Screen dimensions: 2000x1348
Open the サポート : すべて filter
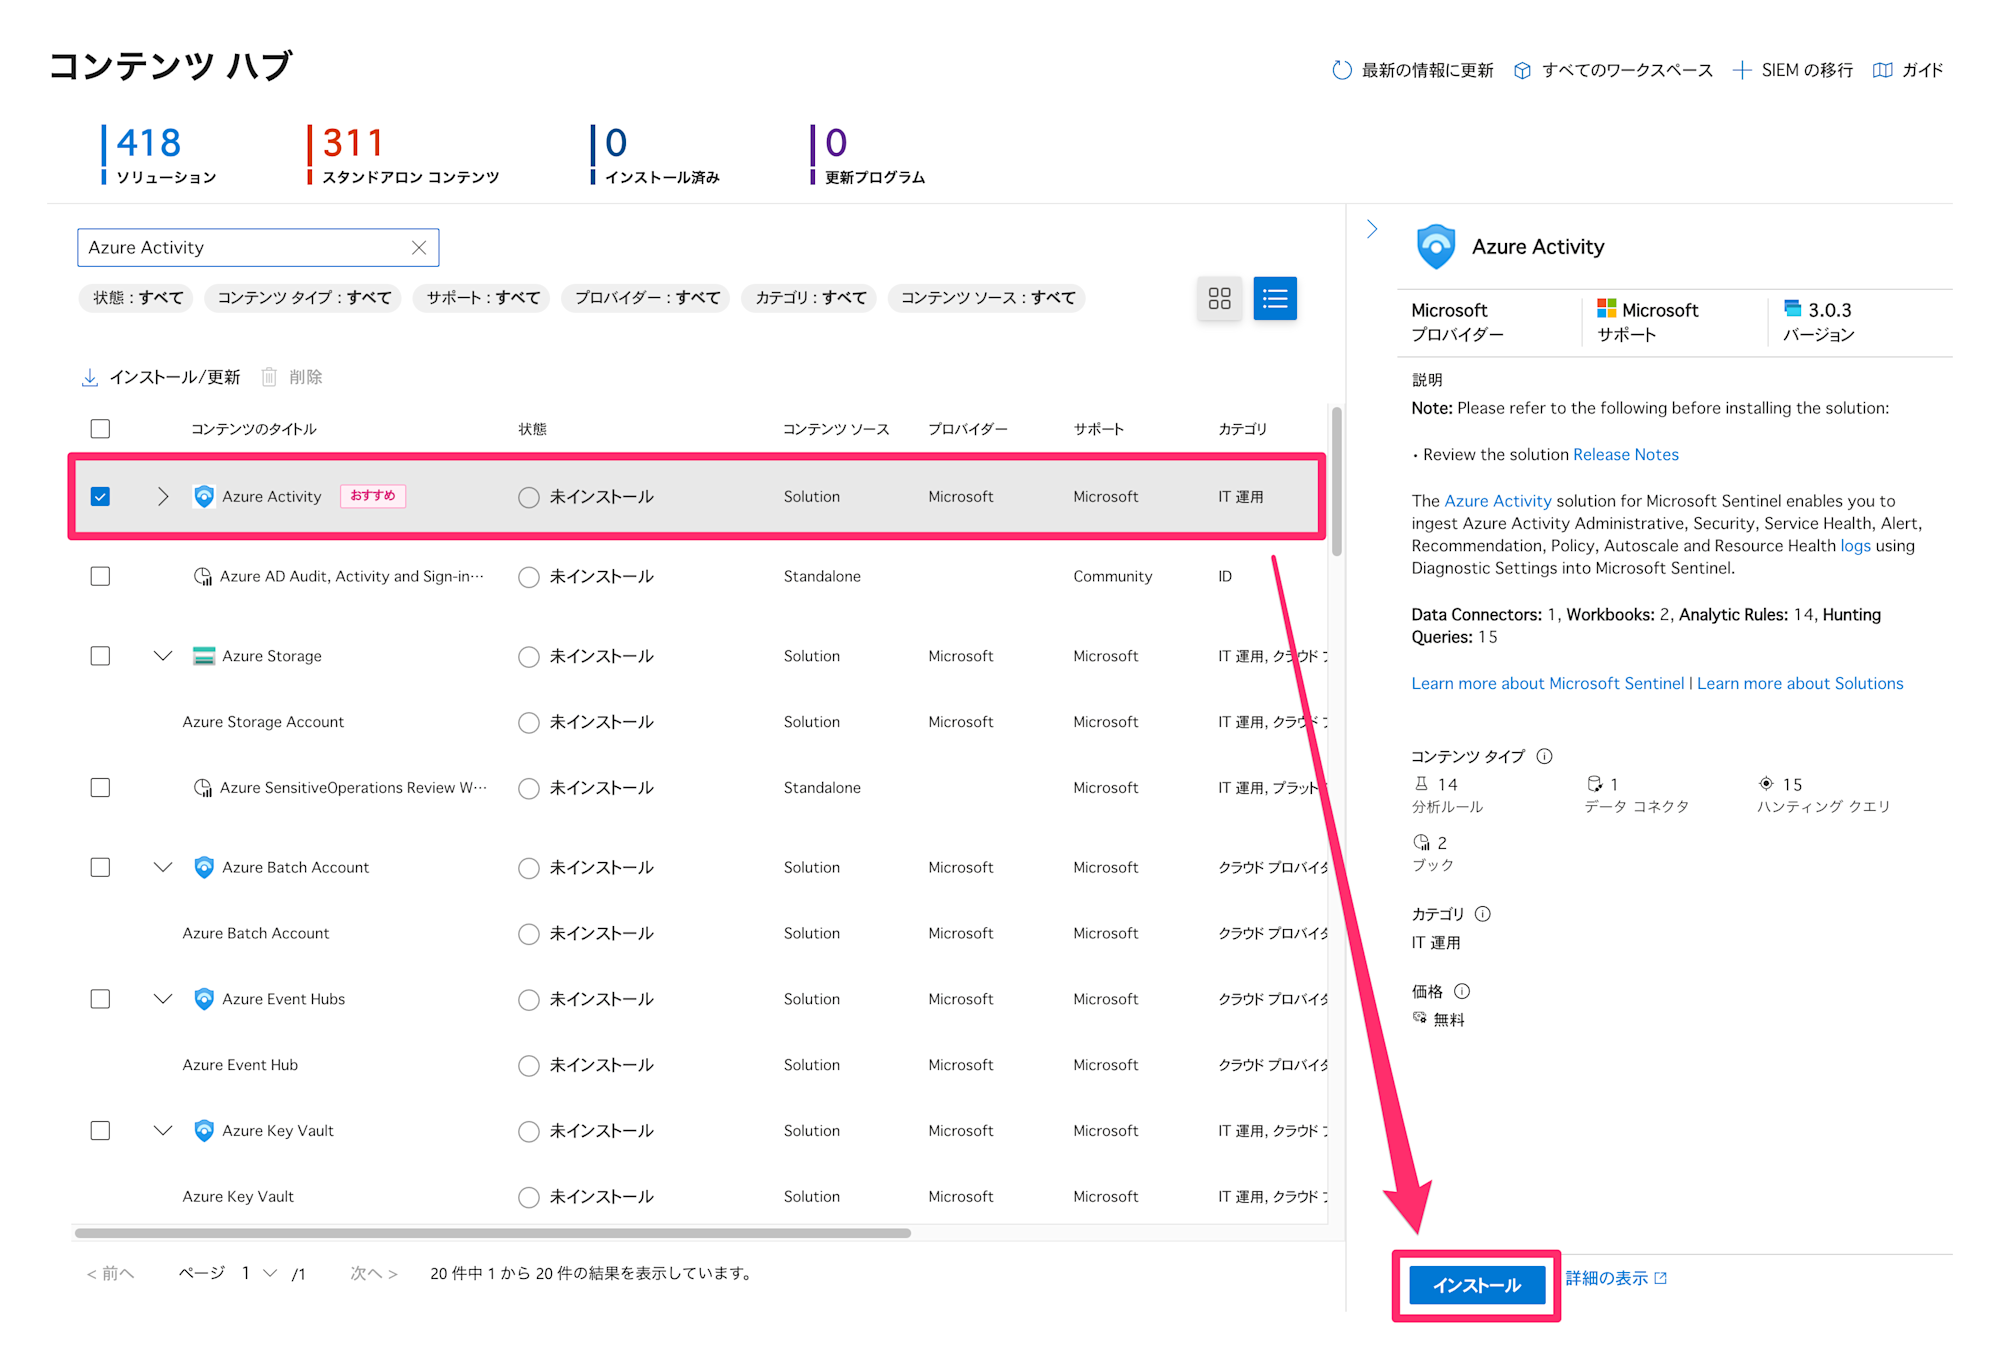coord(483,298)
